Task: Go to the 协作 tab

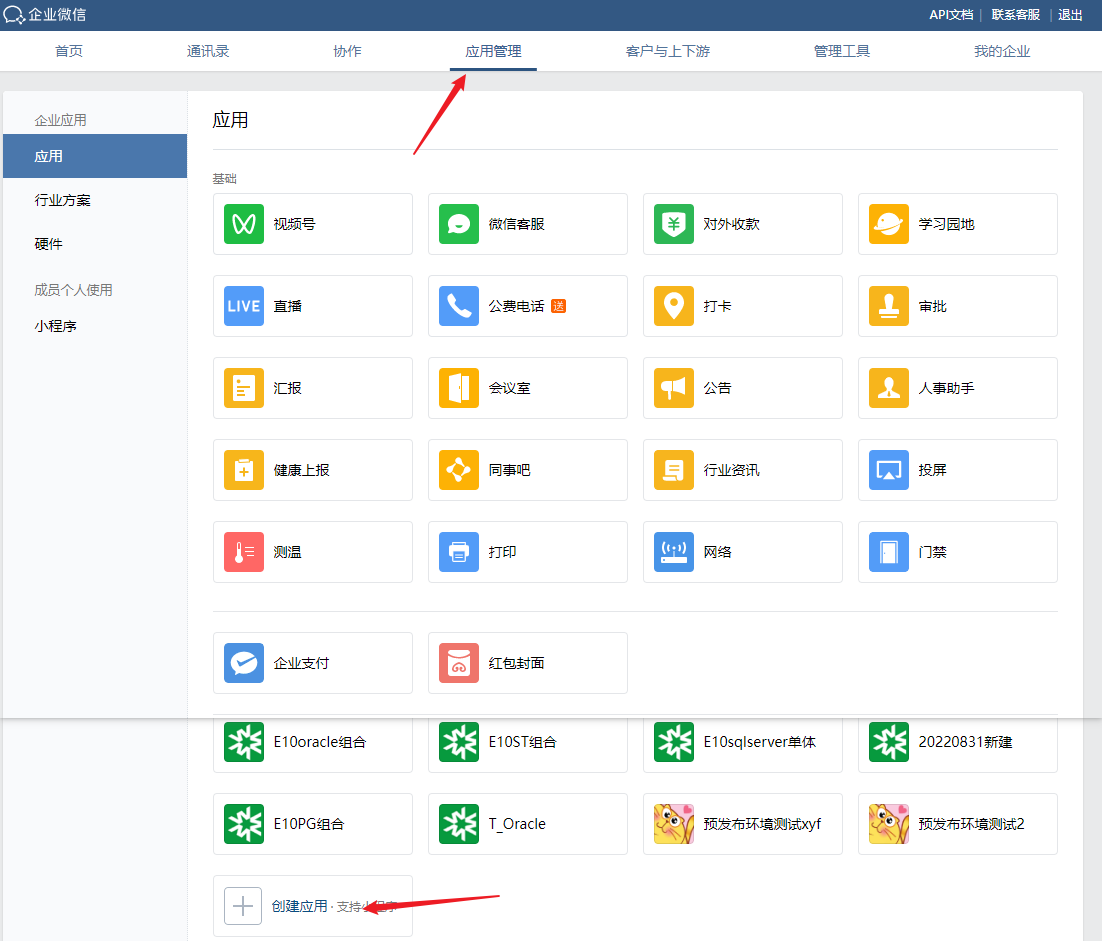Action: click(x=347, y=51)
